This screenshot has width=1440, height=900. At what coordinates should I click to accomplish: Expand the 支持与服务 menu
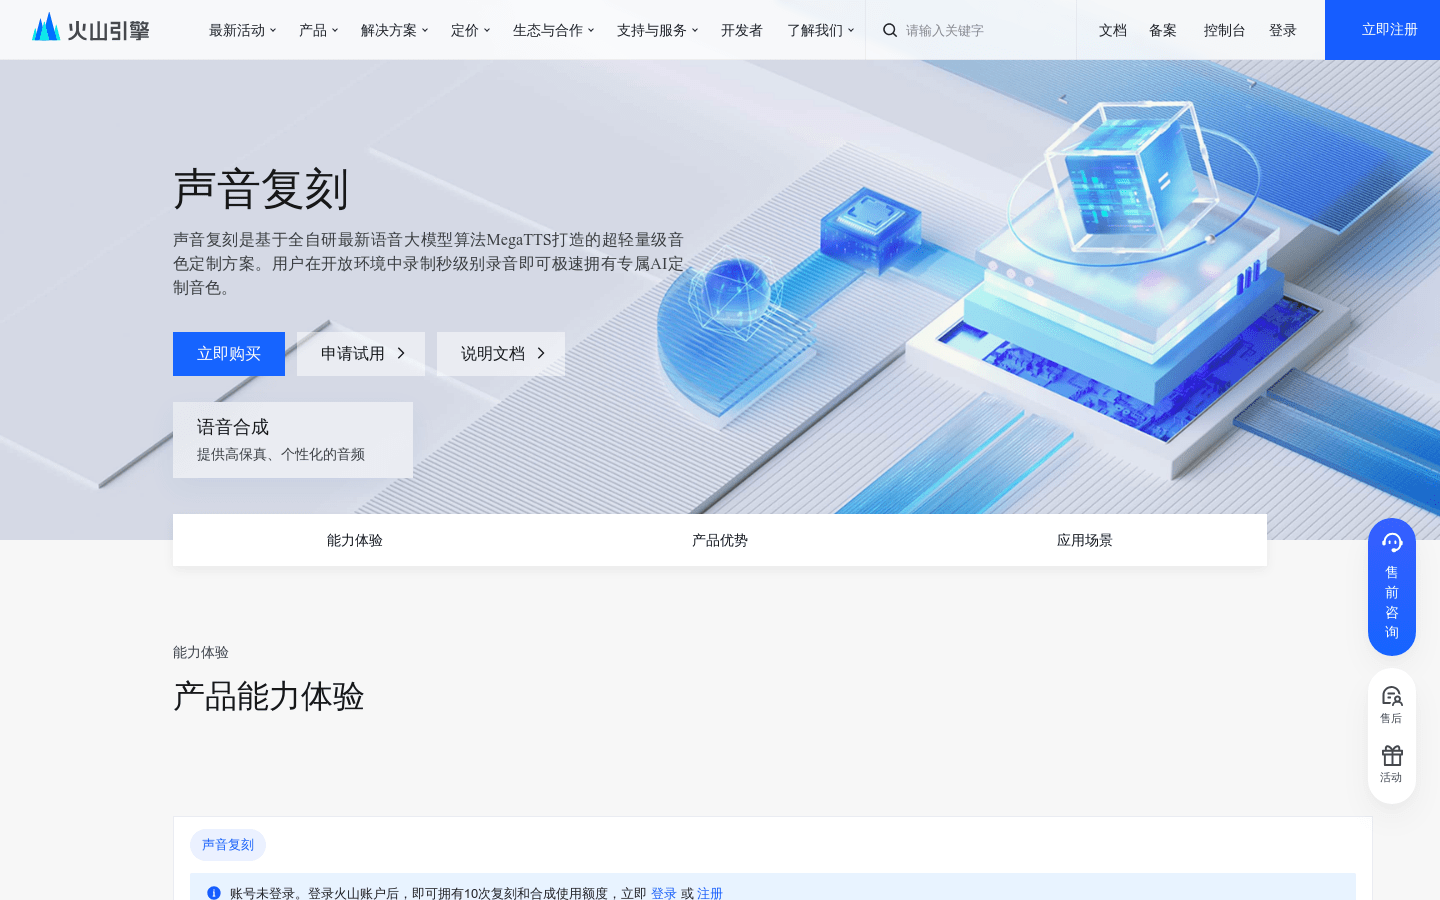[657, 30]
